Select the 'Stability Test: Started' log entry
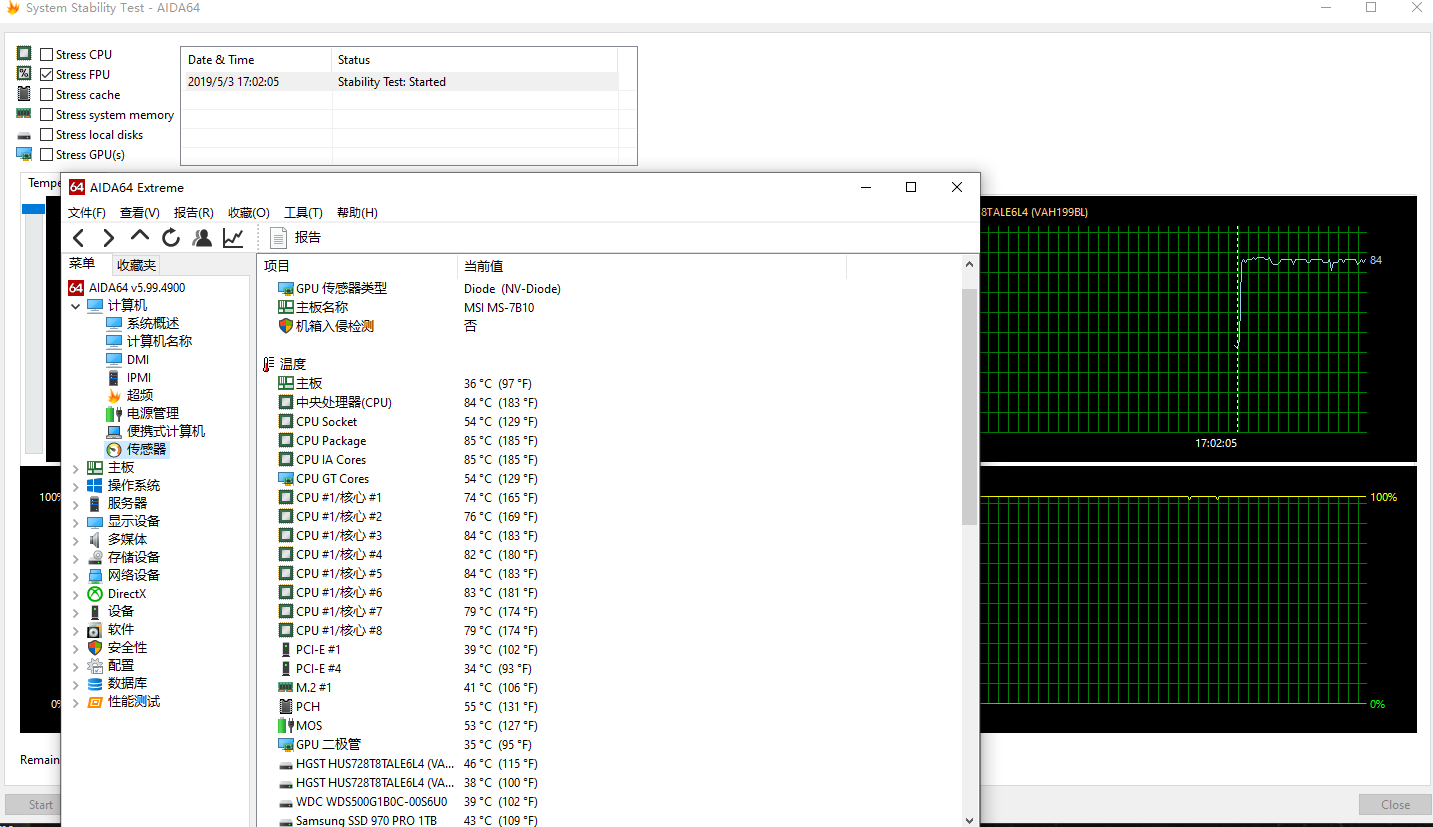The image size is (1433, 827). click(x=400, y=82)
